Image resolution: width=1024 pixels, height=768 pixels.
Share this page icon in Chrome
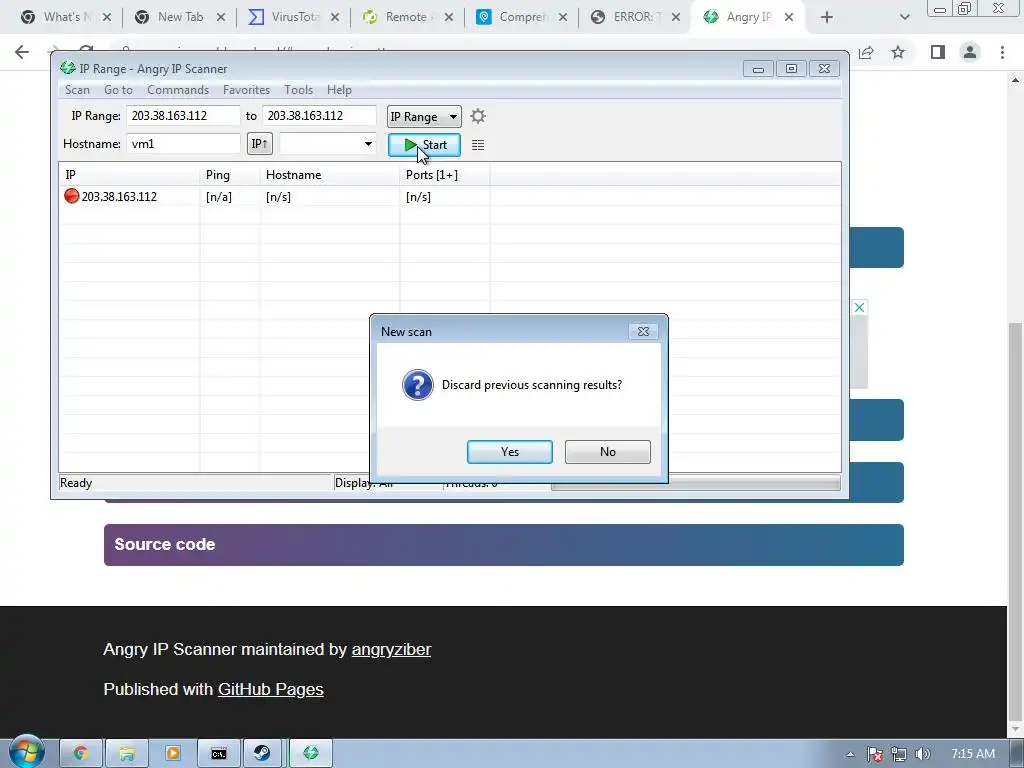(866, 52)
